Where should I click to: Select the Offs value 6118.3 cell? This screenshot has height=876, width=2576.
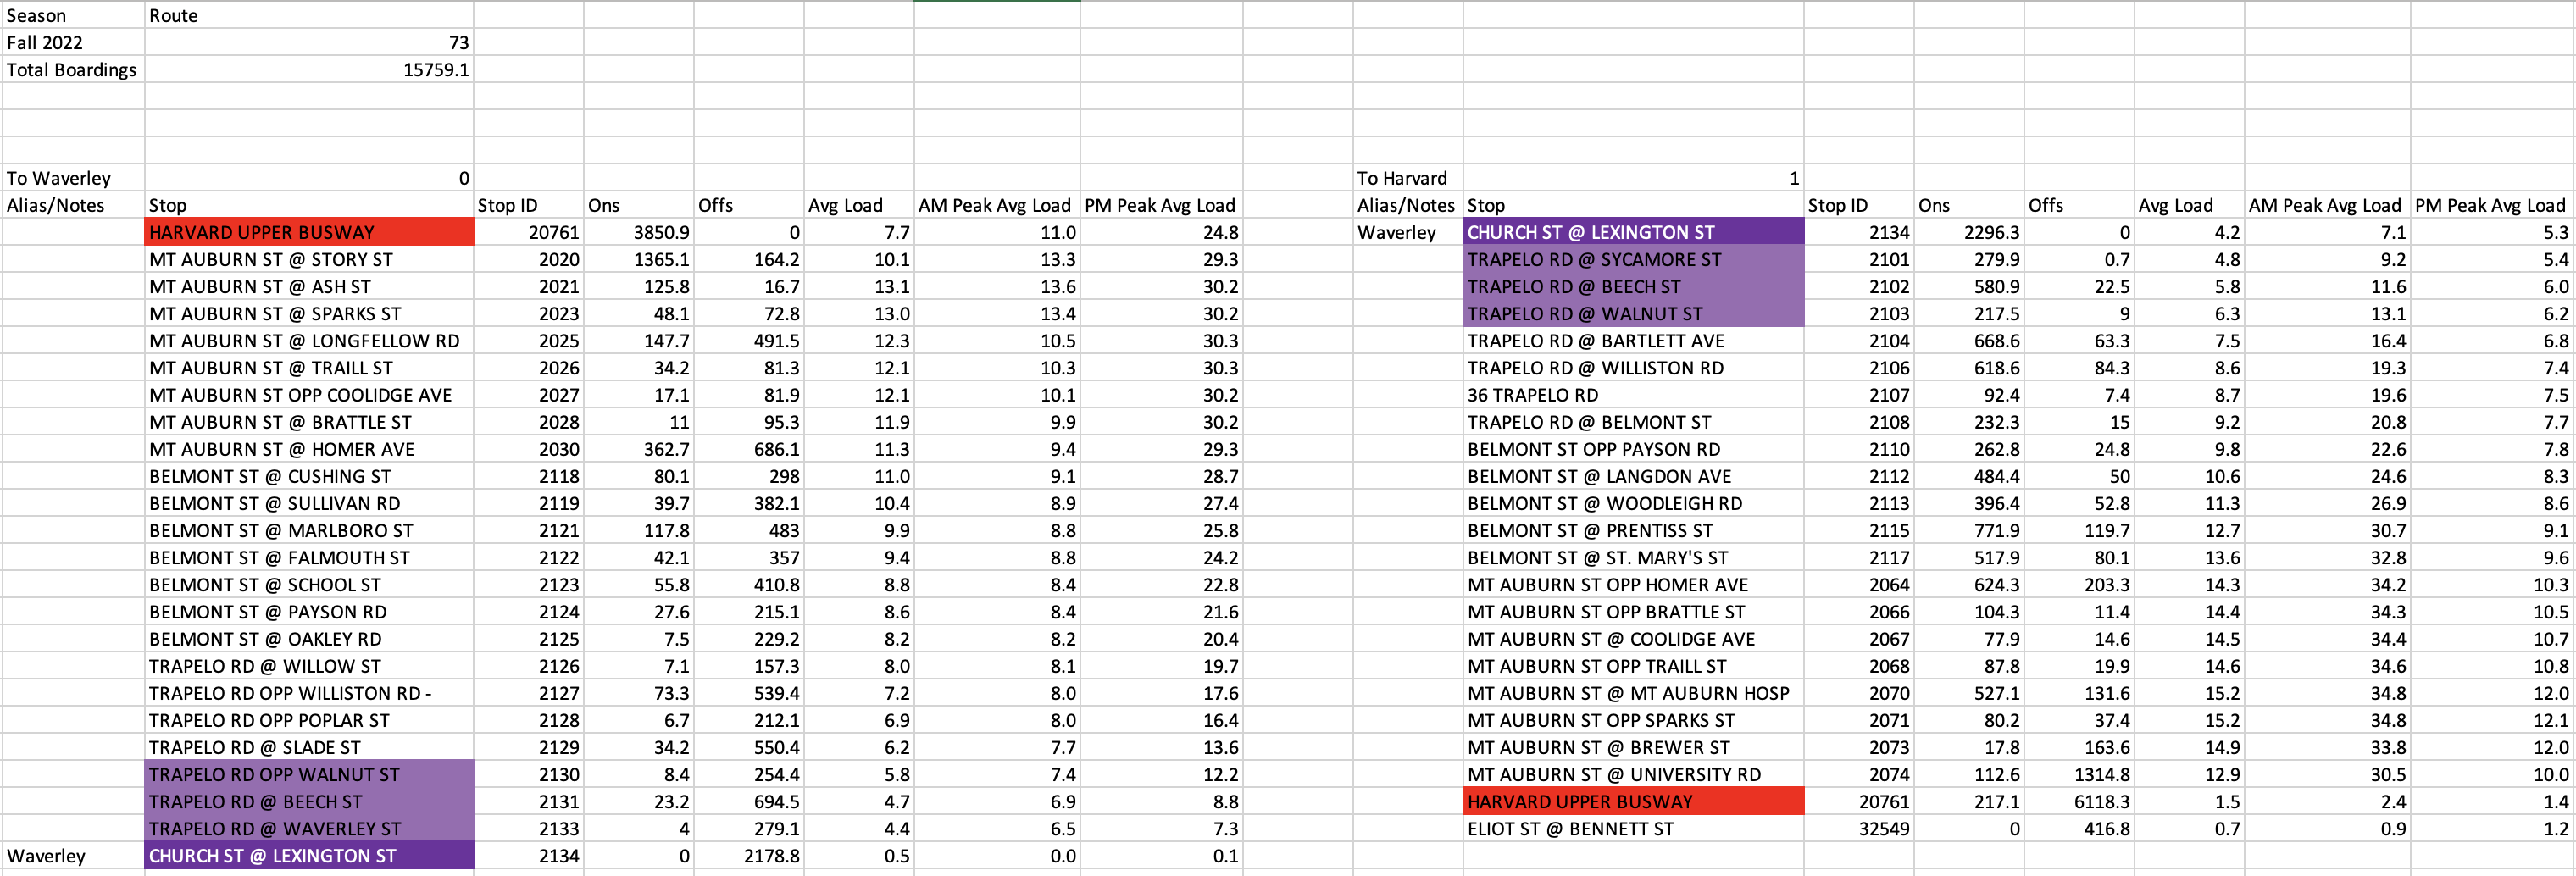click(2078, 802)
